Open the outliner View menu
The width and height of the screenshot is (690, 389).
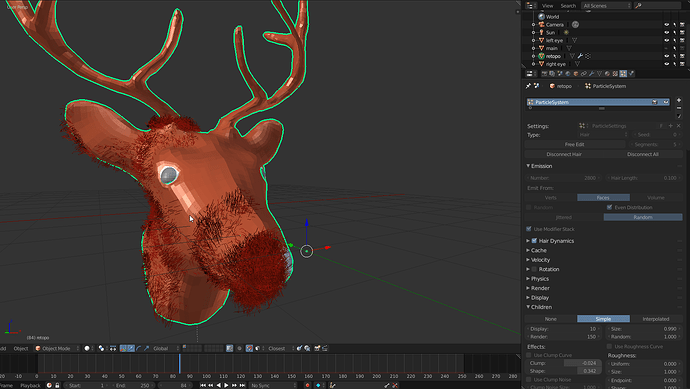[x=547, y=6]
